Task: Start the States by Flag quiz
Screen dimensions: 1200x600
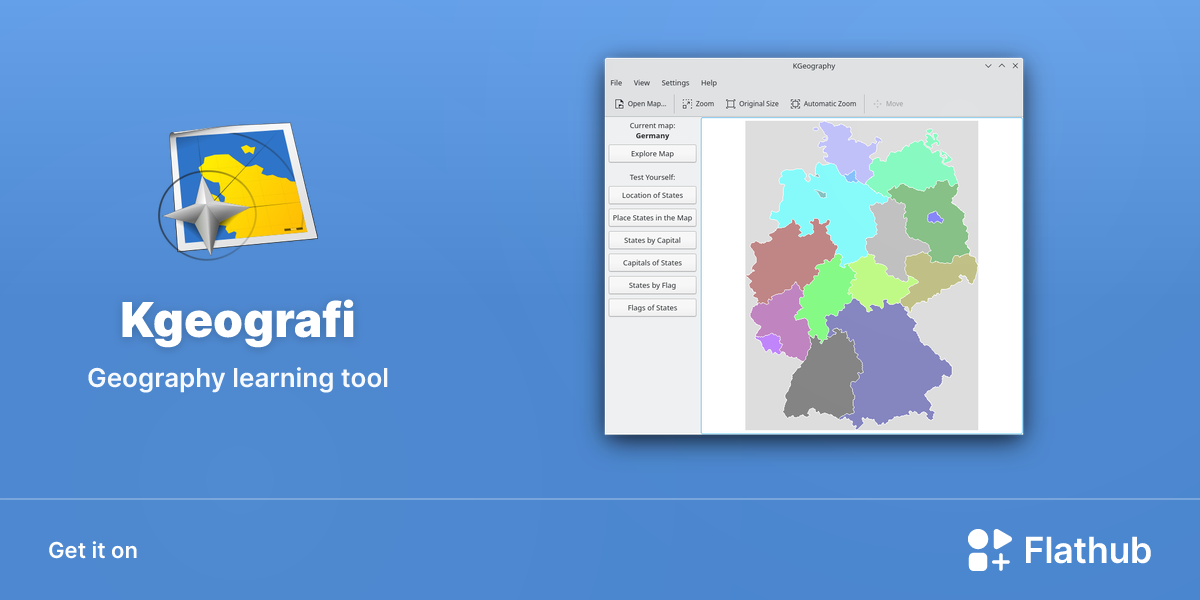Action: point(652,285)
